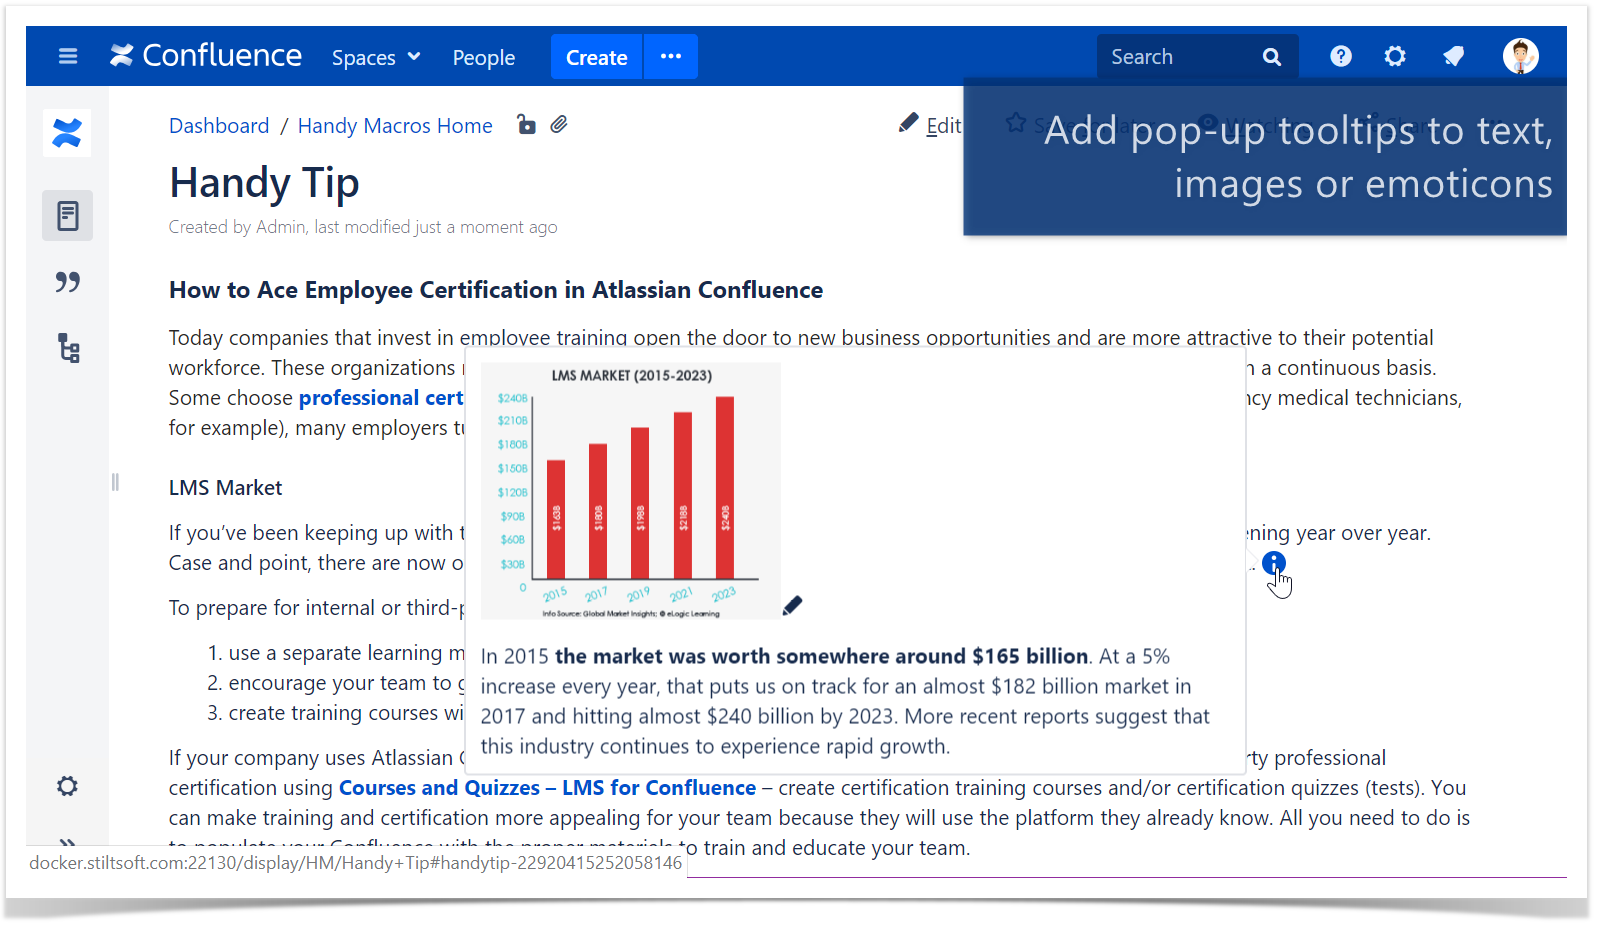Open Blog quotes icon in sidebar
The width and height of the screenshot is (1601, 927).
tap(67, 282)
